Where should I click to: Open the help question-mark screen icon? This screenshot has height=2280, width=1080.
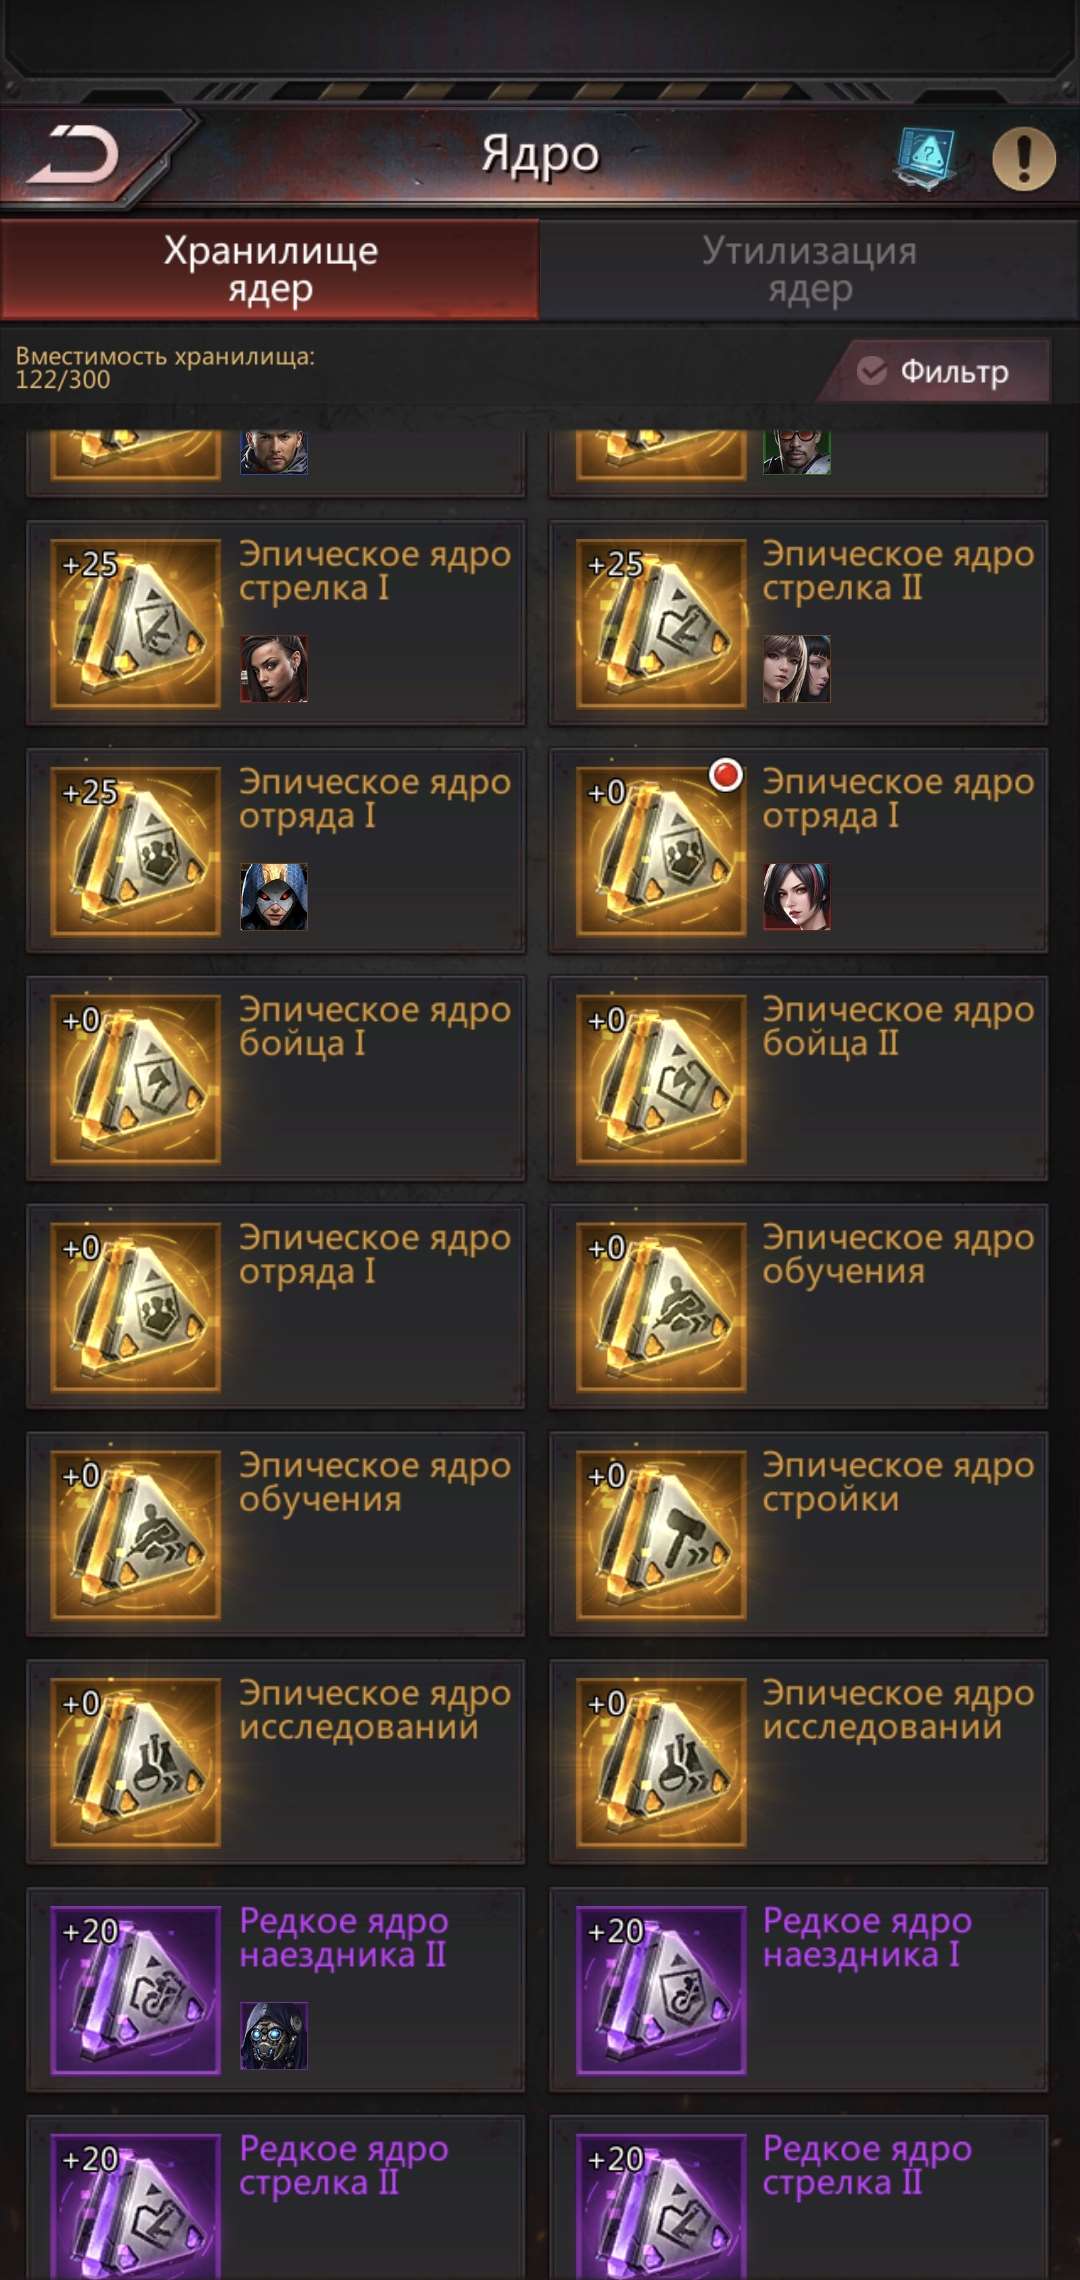point(926,158)
